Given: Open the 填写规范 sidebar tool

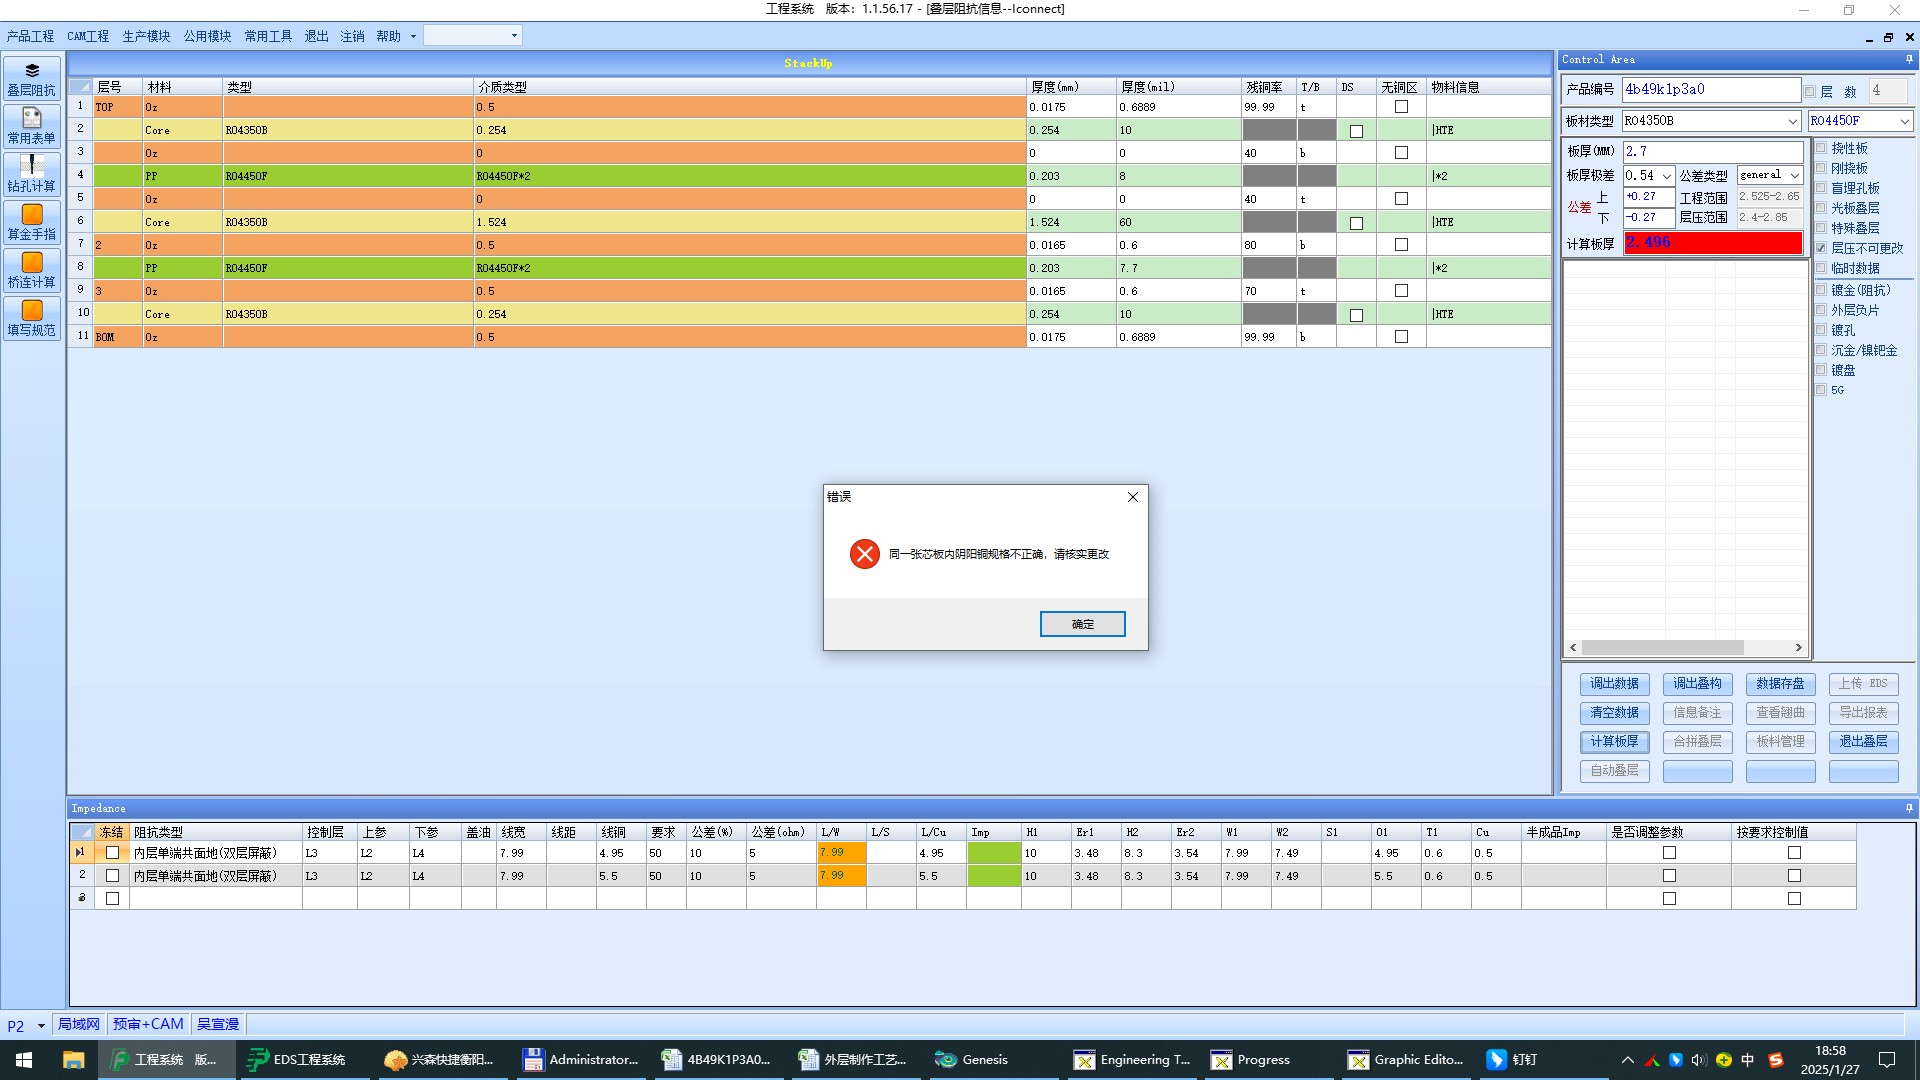Looking at the screenshot, I should (x=32, y=318).
